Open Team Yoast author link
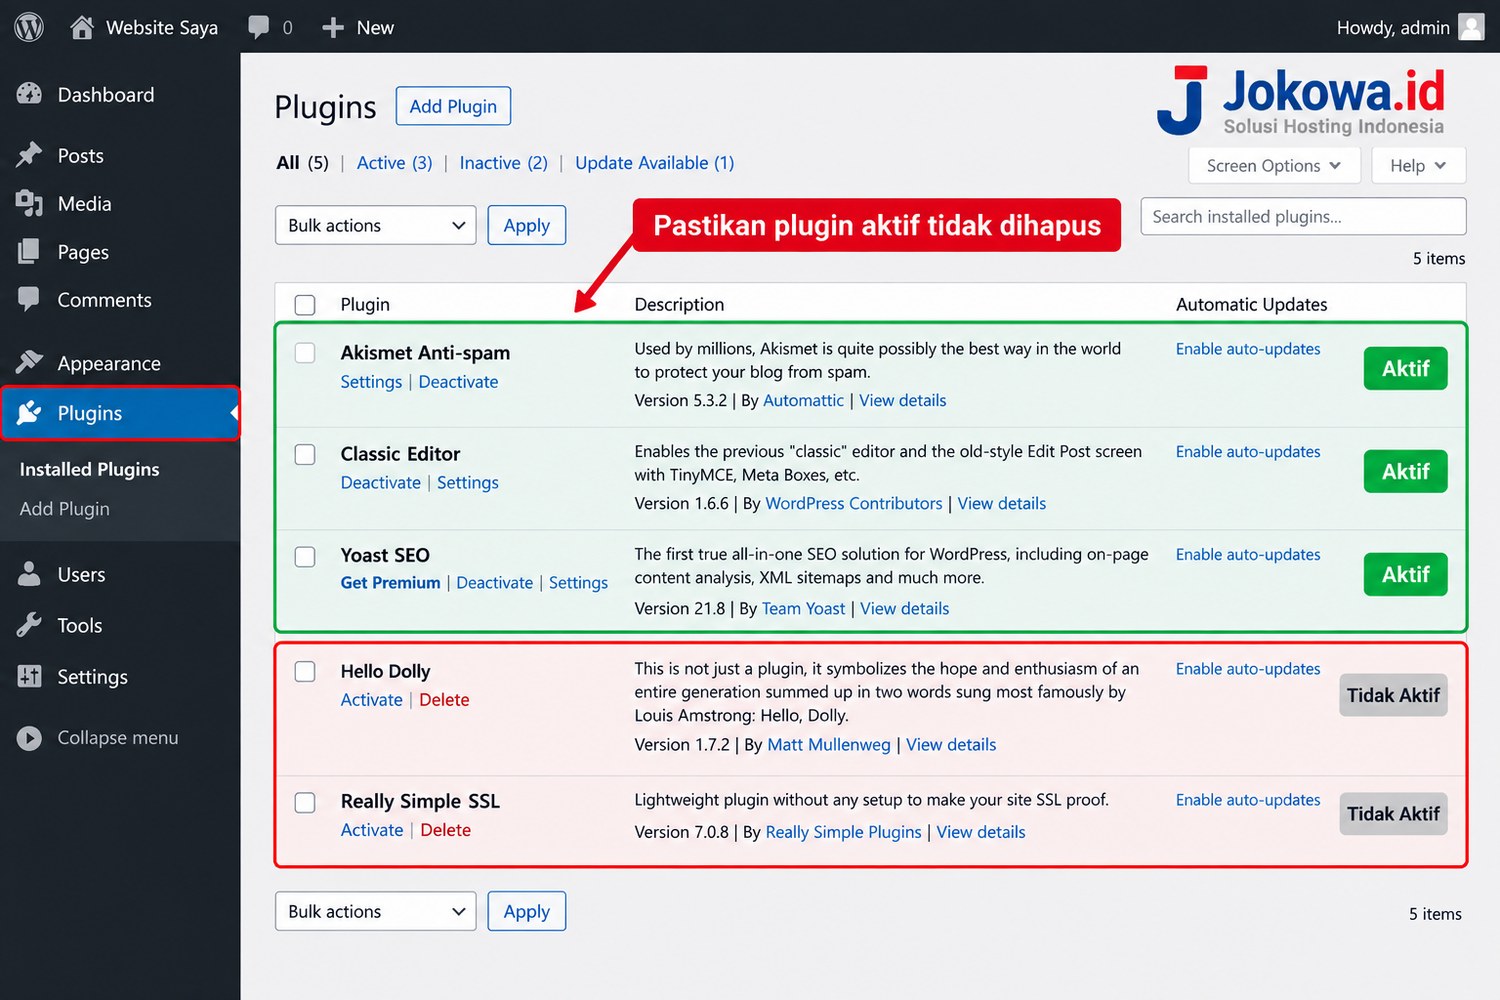This screenshot has width=1500, height=1000. (x=804, y=609)
